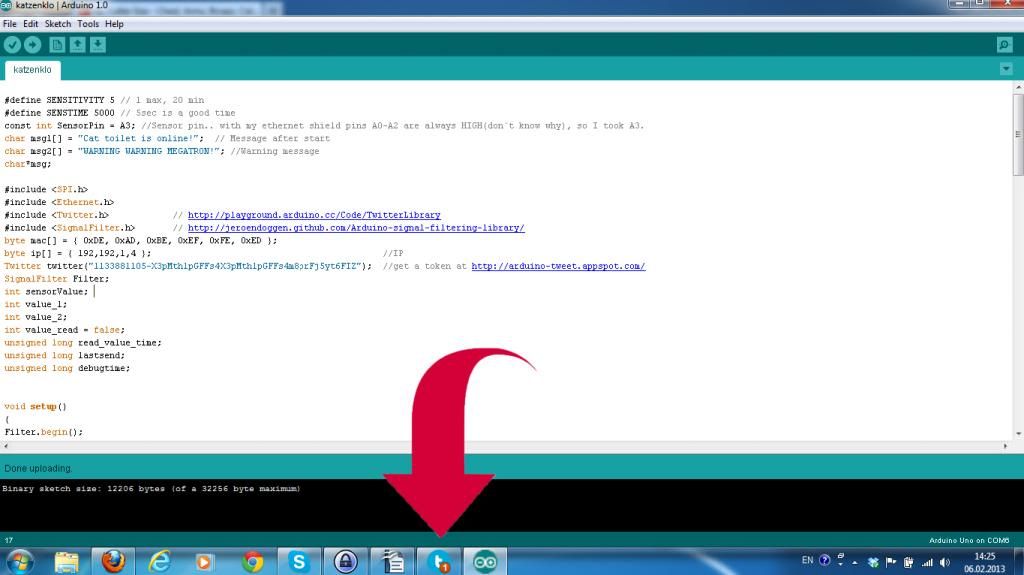The height and width of the screenshot is (575, 1024).
Task: Open the blue app with notification badge
Action: click(440, 562)
